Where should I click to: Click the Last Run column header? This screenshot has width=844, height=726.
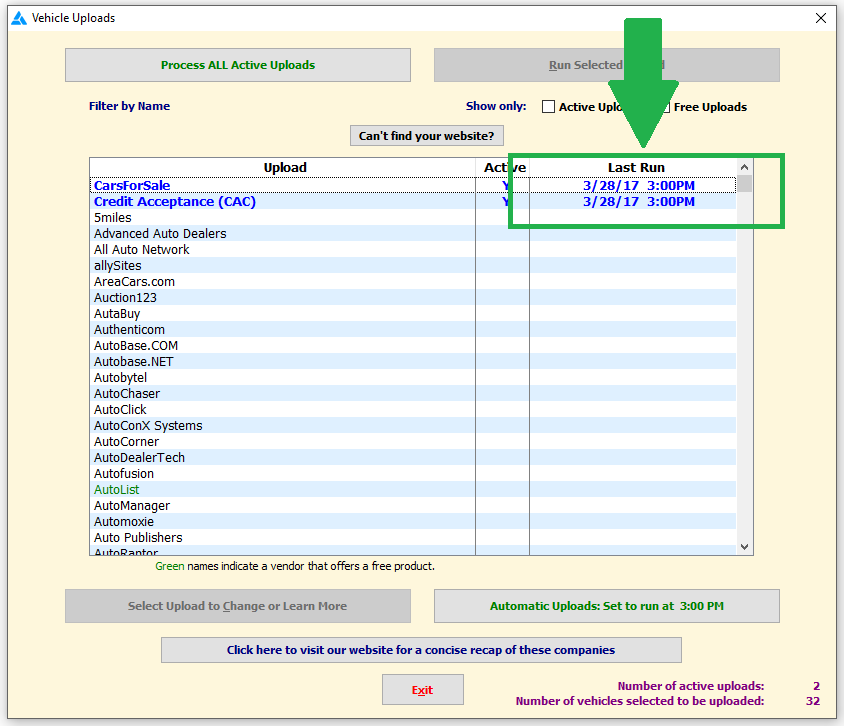[x=633, y=167]
